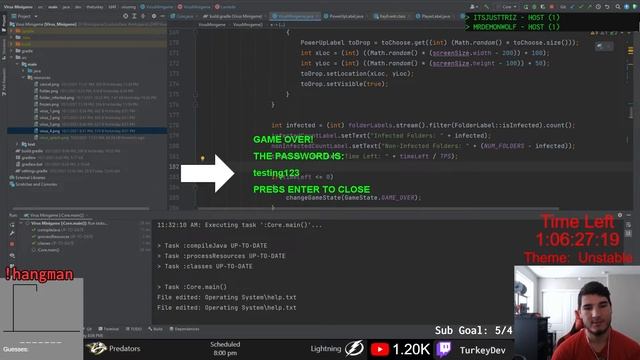The image size is (640, 360).
Task: Open the vertical Project tool window tab
Action: click(4, 23)
